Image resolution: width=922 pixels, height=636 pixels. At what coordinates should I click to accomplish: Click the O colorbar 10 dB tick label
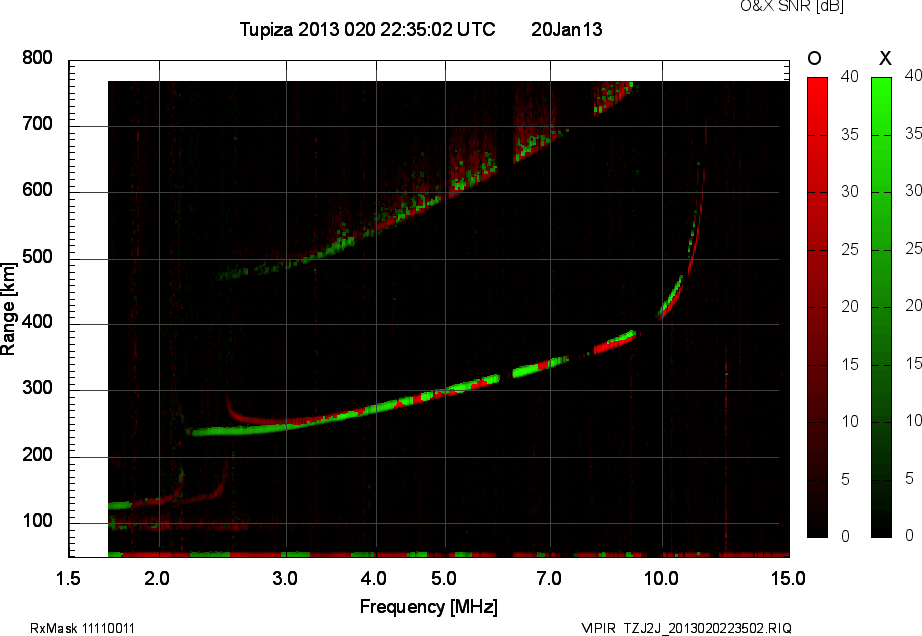[x=849, y=421]
